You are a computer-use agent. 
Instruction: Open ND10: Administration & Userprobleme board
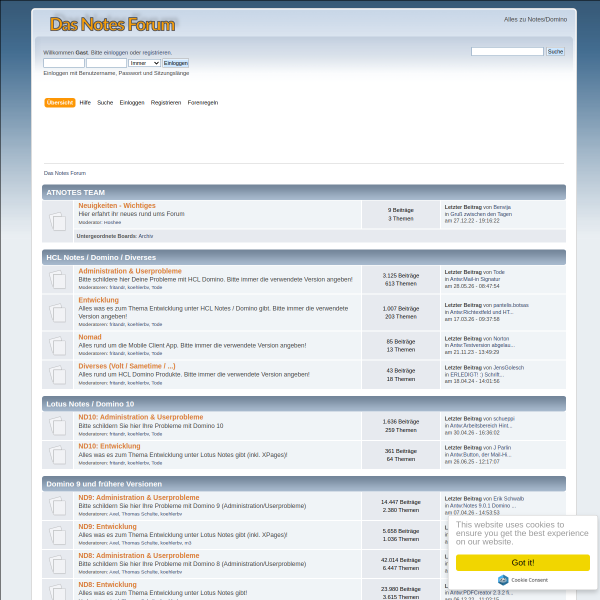tap(141, 417)
